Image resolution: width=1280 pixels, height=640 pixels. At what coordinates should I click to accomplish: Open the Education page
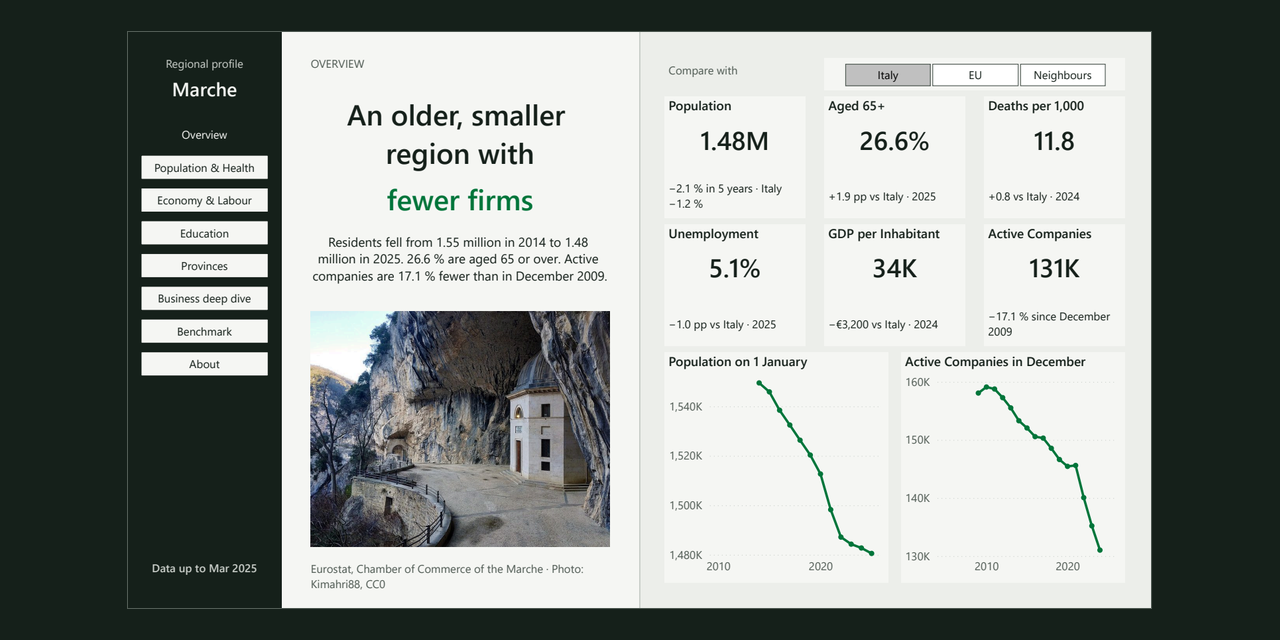click(204, 233)
